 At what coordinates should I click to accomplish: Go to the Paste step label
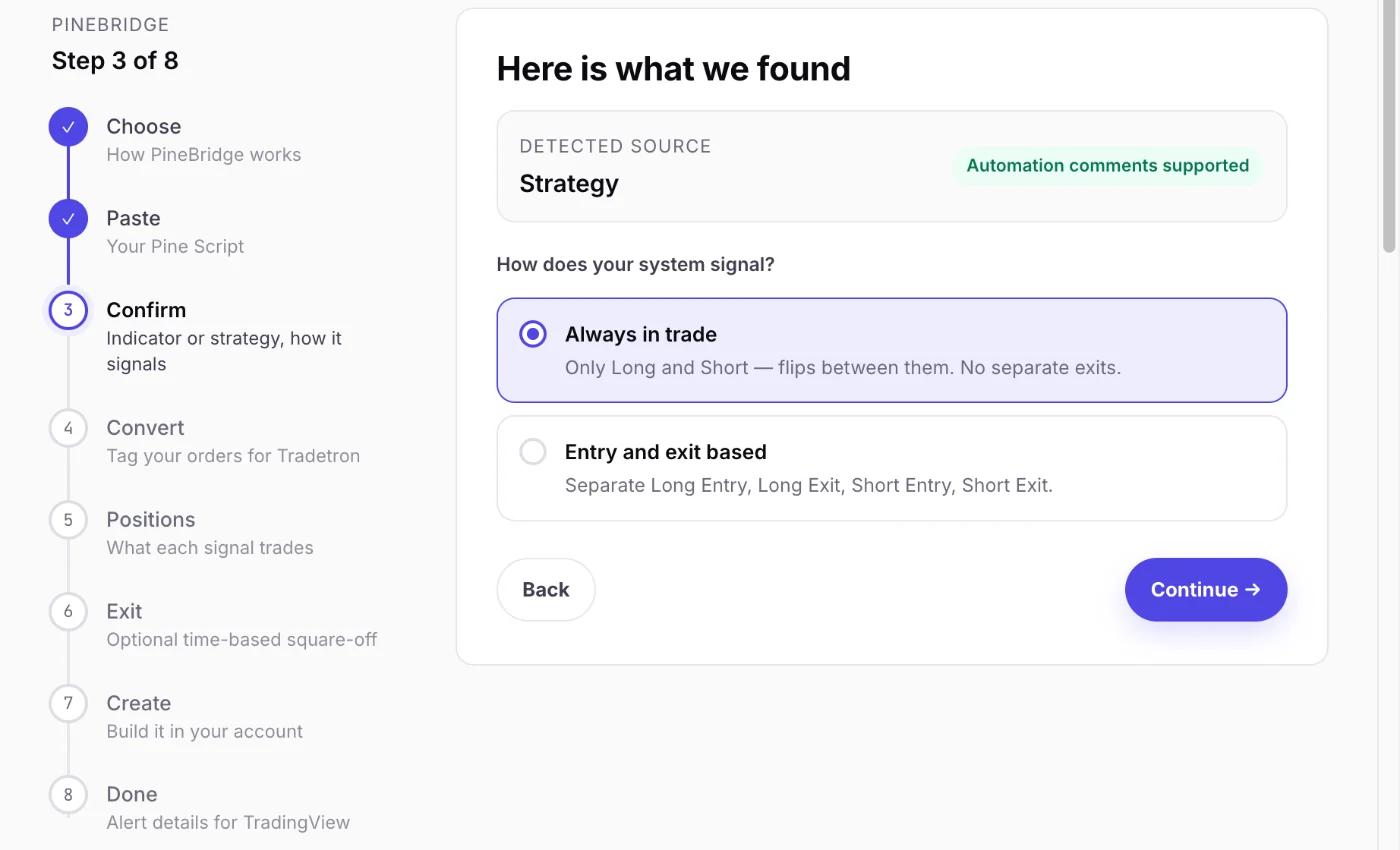[133, 218]
